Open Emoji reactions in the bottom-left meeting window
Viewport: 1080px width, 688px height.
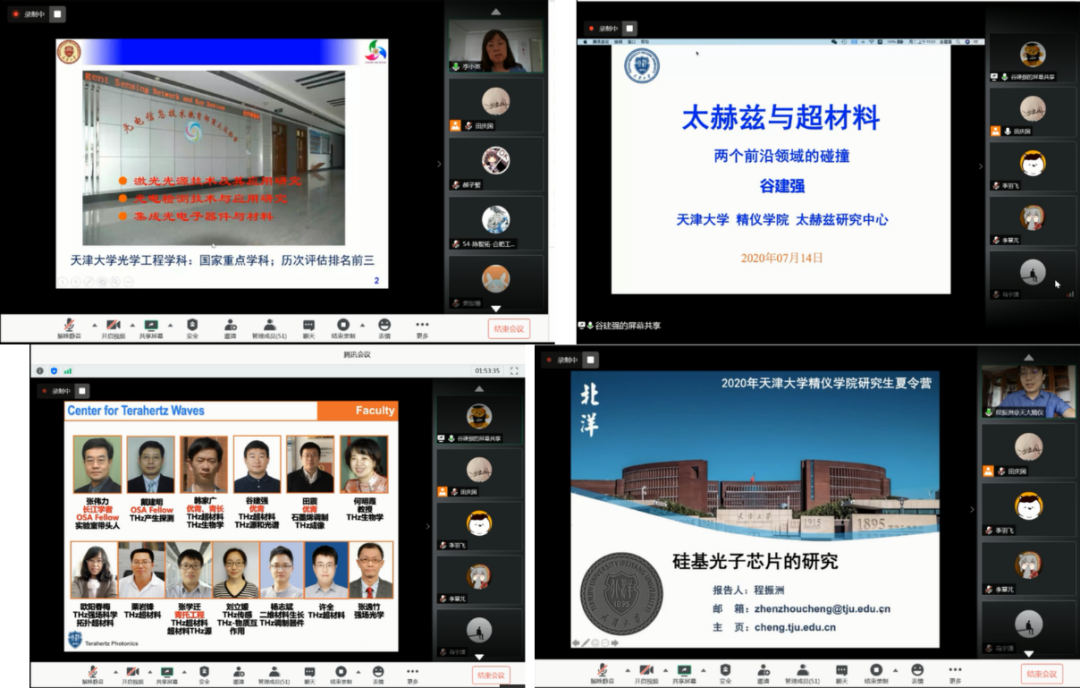click(x=378, y=674)
